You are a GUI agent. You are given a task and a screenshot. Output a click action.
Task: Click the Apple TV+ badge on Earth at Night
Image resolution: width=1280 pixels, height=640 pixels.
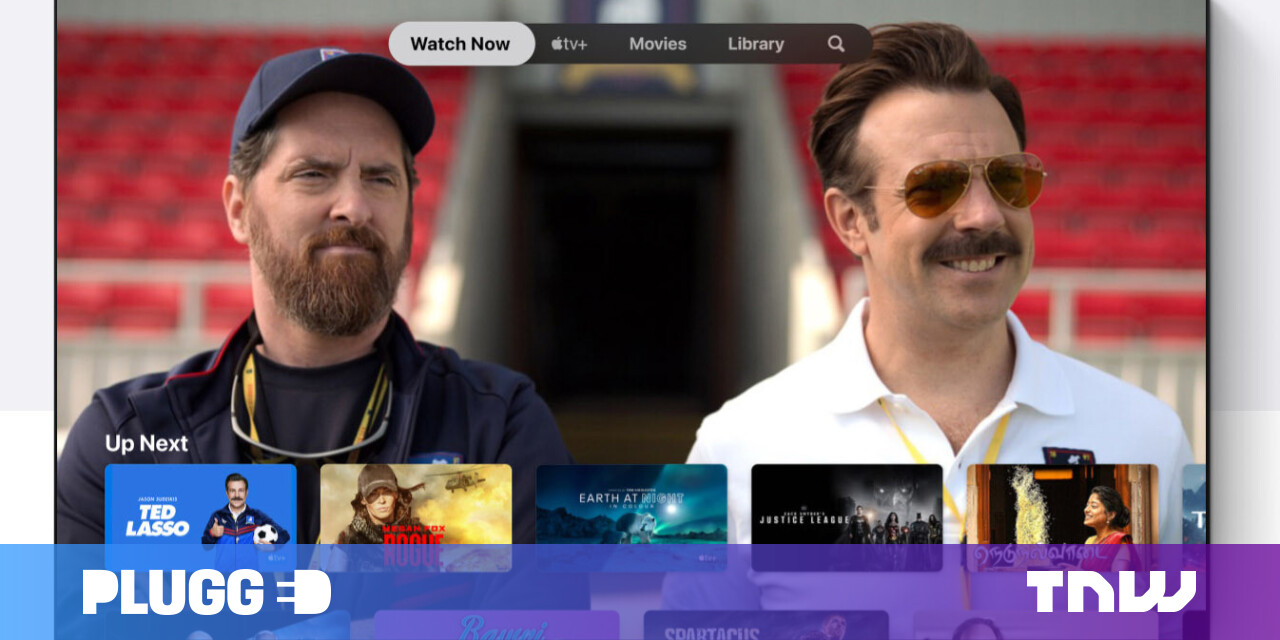tap(708, 557)
